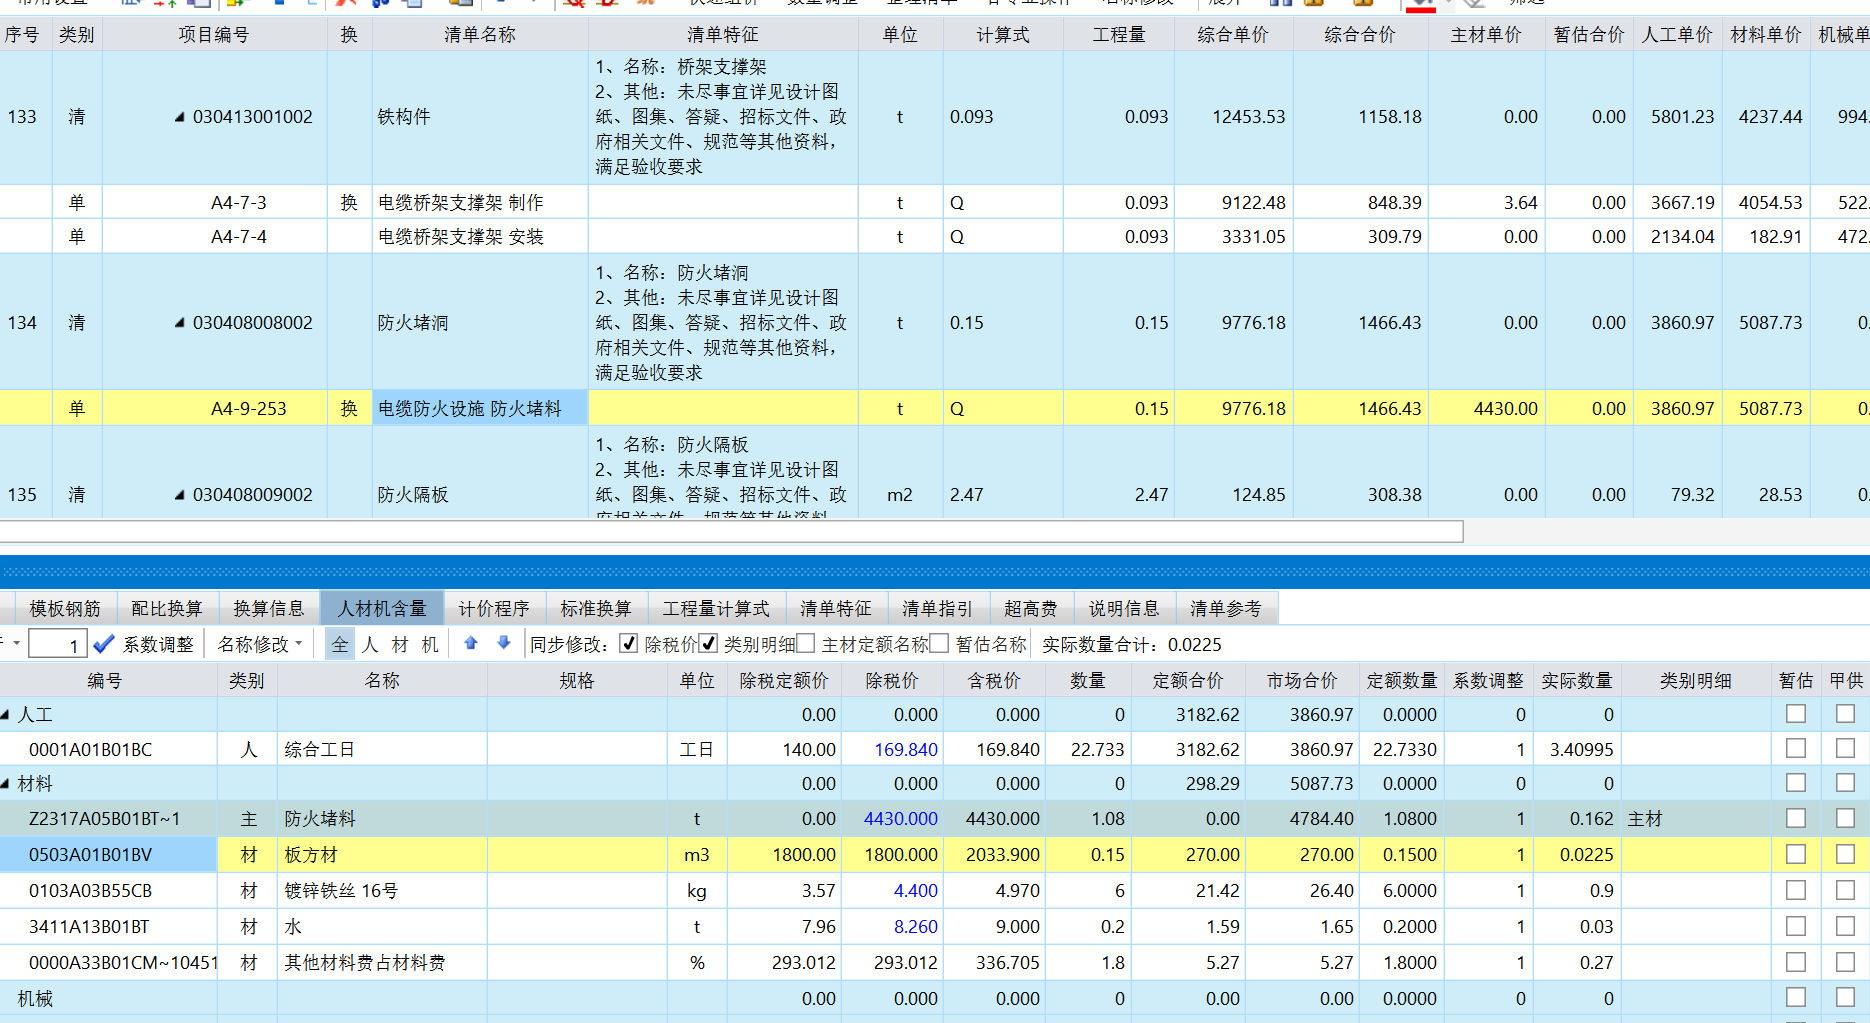Image resolution: width=1870 pixels, height=1023 pixels.
Task: Toggle the 除税价 sync checkbox
Action: 629,643
